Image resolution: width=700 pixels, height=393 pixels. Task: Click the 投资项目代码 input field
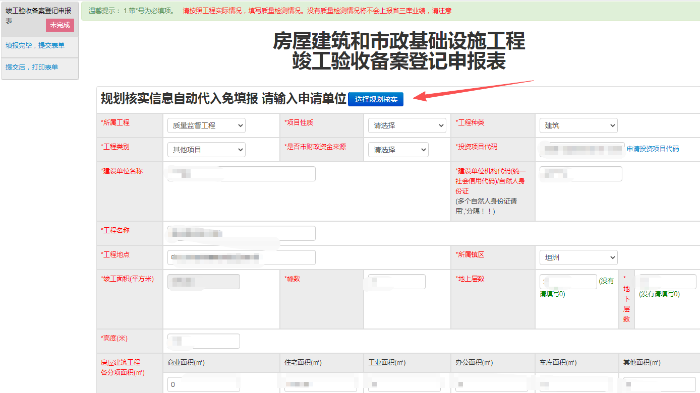pos(582,150)
